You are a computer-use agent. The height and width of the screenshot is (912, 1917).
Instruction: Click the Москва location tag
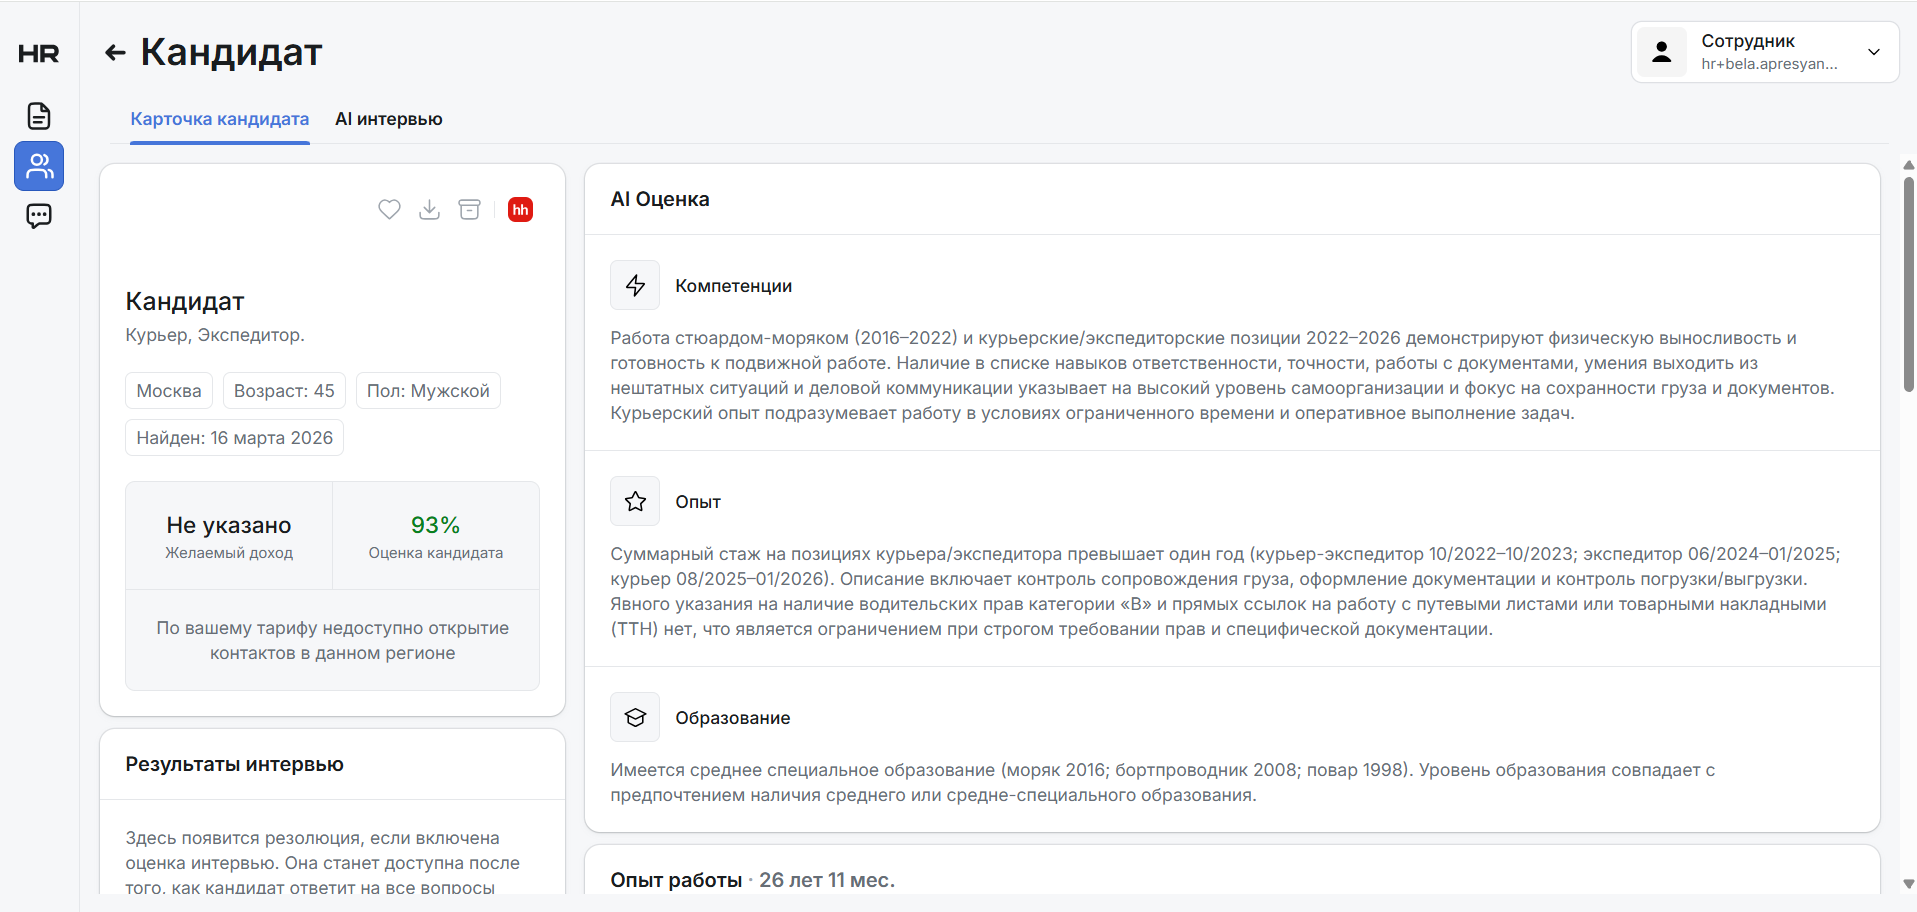169,391
